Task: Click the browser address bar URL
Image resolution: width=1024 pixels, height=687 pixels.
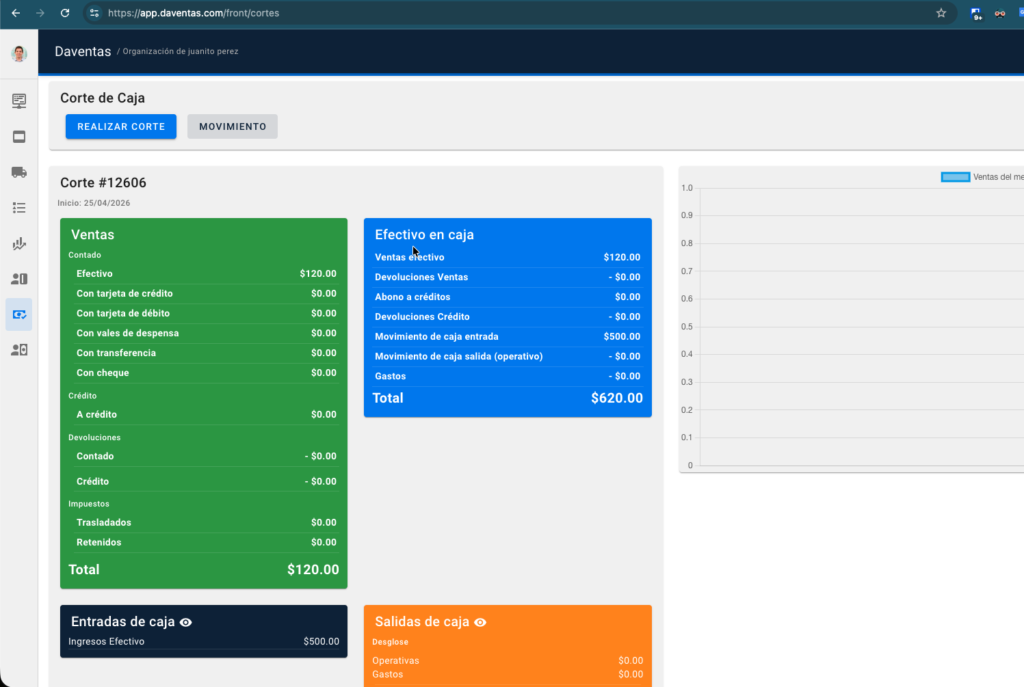Action: pyautogui.click(x=193, y=13)
